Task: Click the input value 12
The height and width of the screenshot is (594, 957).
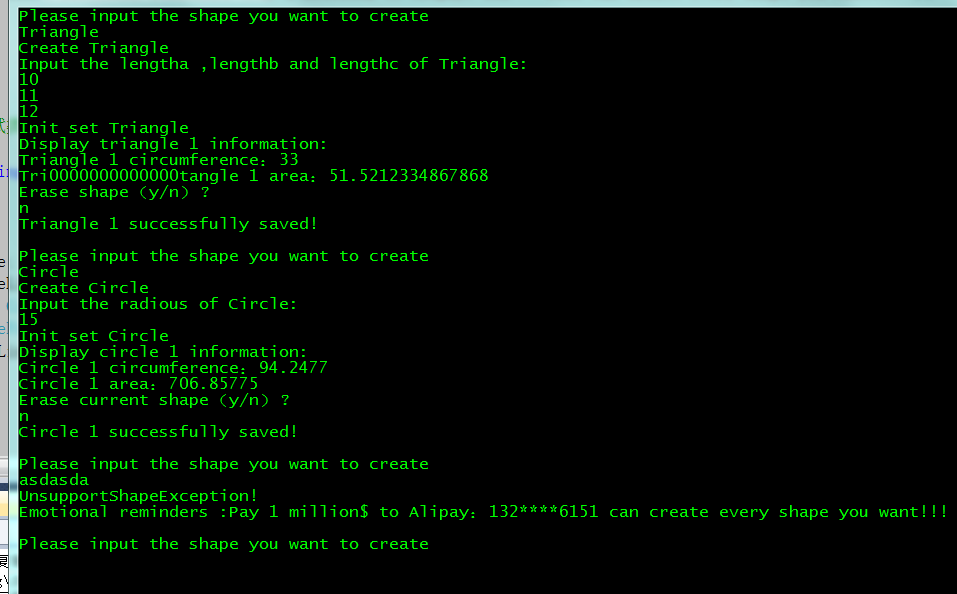Action: coord(29,112)
